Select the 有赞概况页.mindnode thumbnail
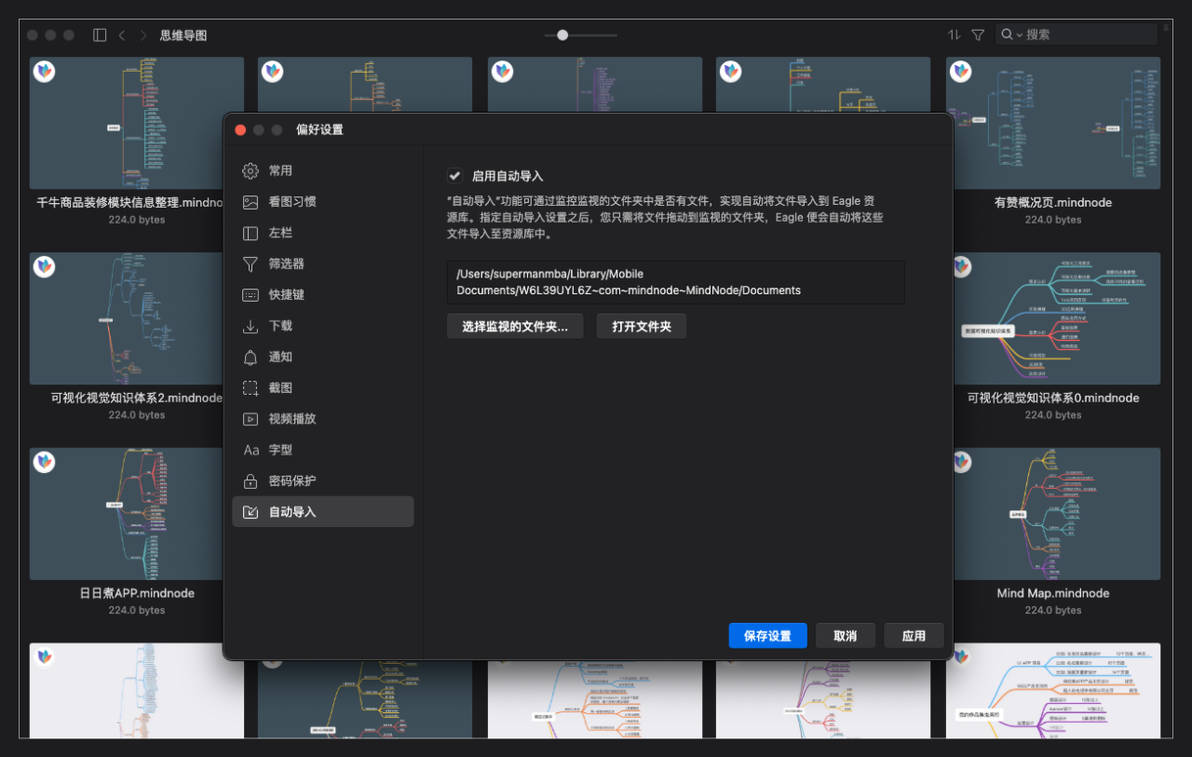This screenshot has width=1192, height=757. coord(1053,123)
